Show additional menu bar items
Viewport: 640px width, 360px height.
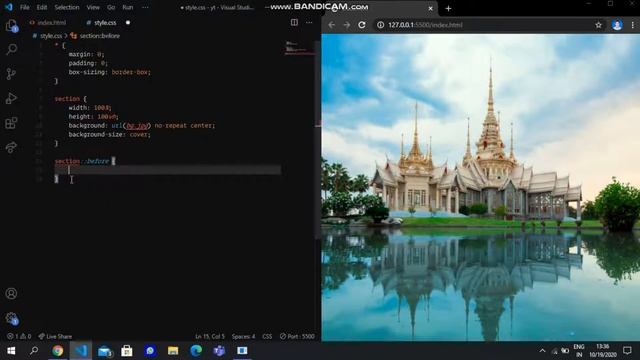(x=145, y=7)
